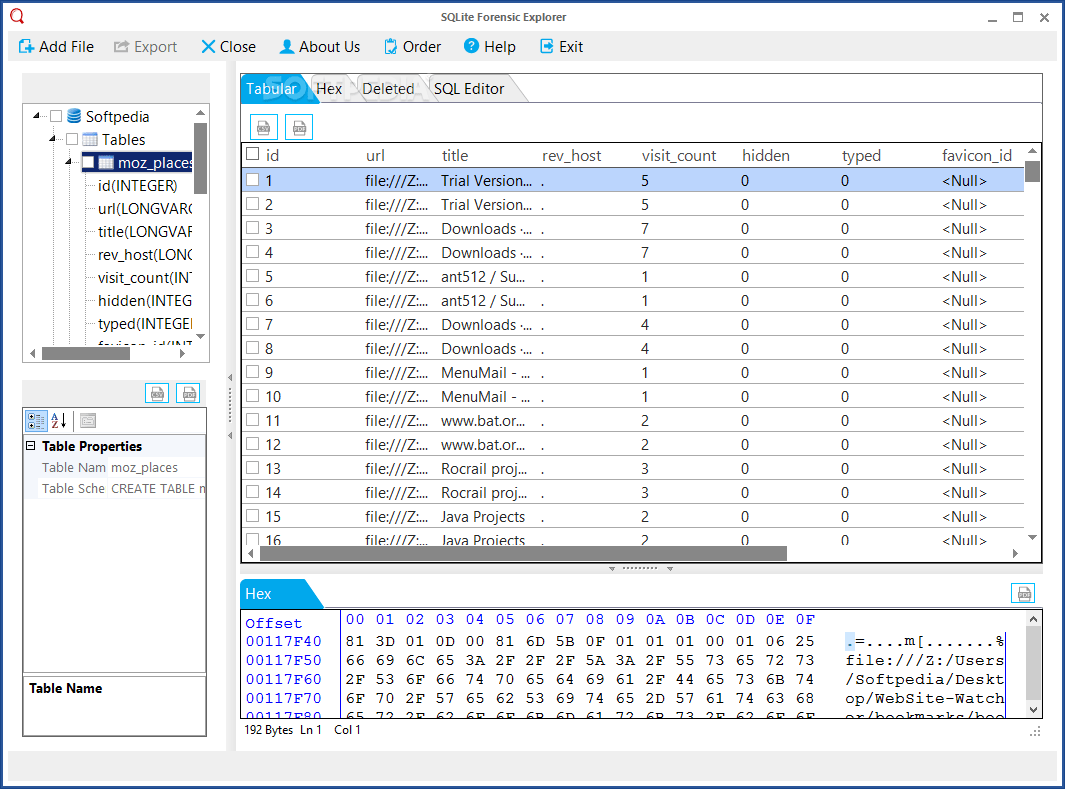Image resolution: width=1065 pixels, height=789 pixels.
Task: Switch to the Deleted tab
Action: click(x=387, y=88)
